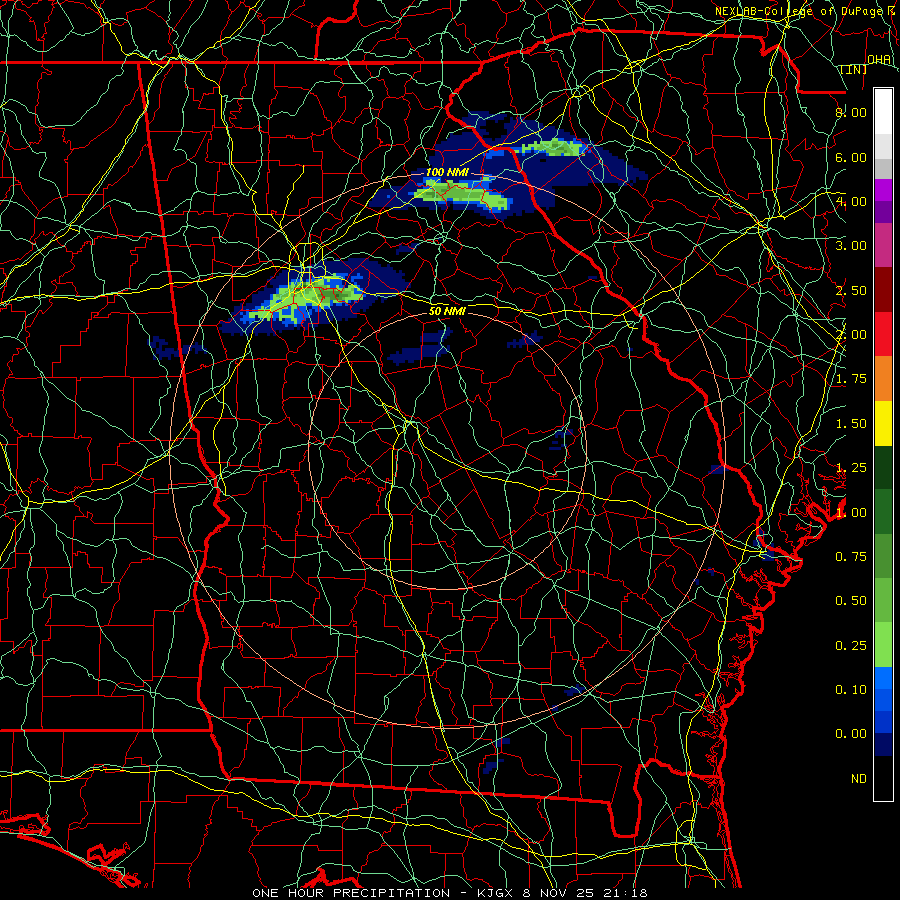Click the 1.75 legend value
The image size is (900, 900).
point(851,379)
